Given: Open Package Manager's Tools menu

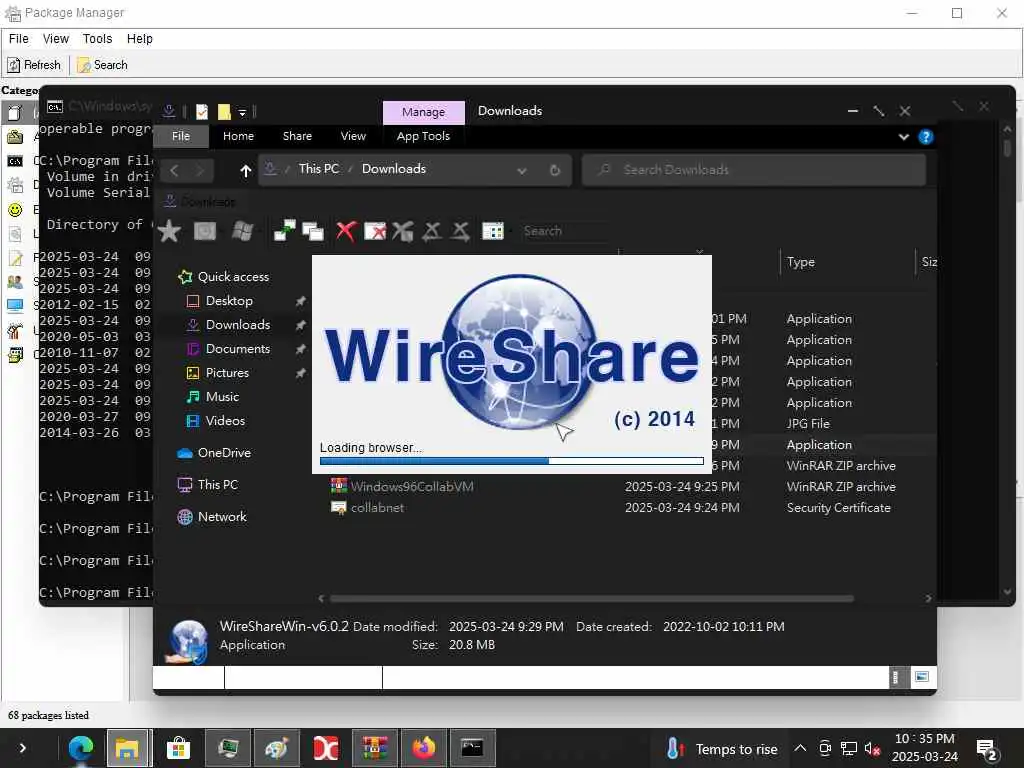Looking at the screenshot, I should point(97,39).
